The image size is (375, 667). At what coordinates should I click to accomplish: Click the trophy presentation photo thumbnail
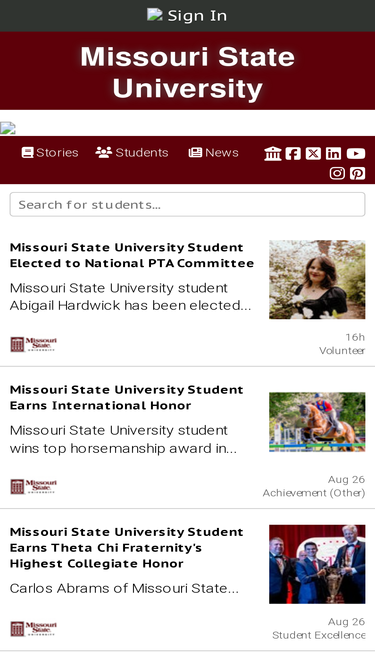pyautogui.click(x=317, y=564)
